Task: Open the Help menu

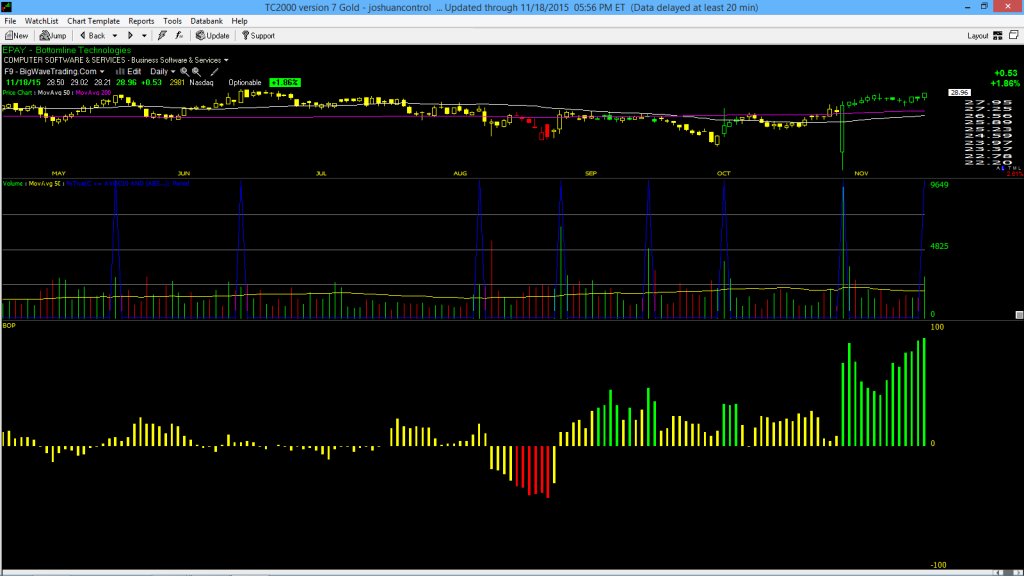Action: click(240, 21)
